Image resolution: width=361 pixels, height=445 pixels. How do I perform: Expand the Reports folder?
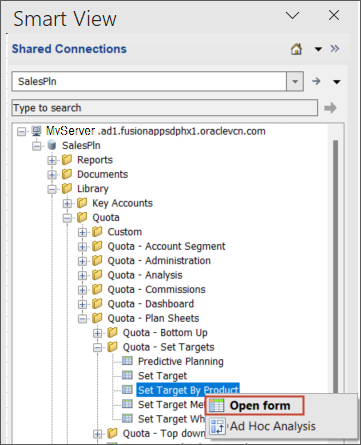(x=52, y=160)
